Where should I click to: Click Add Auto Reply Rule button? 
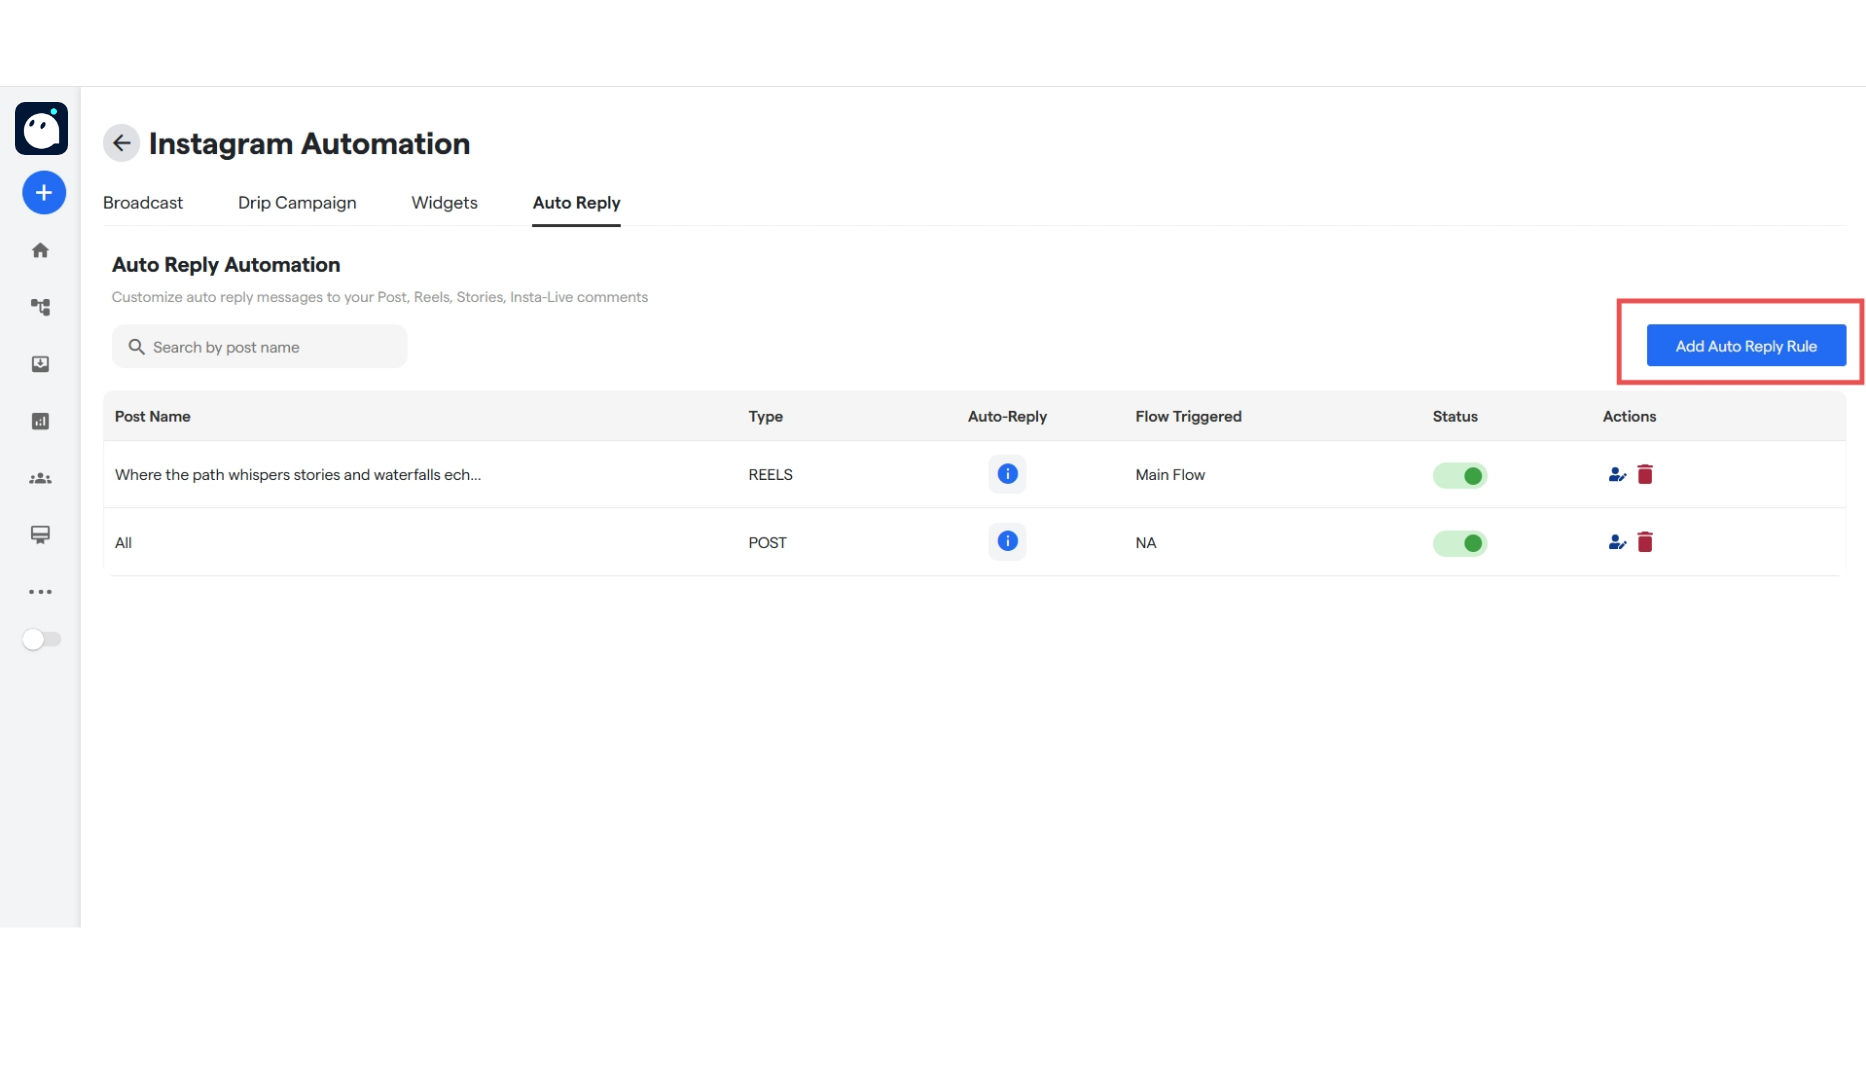(1746, 346)
